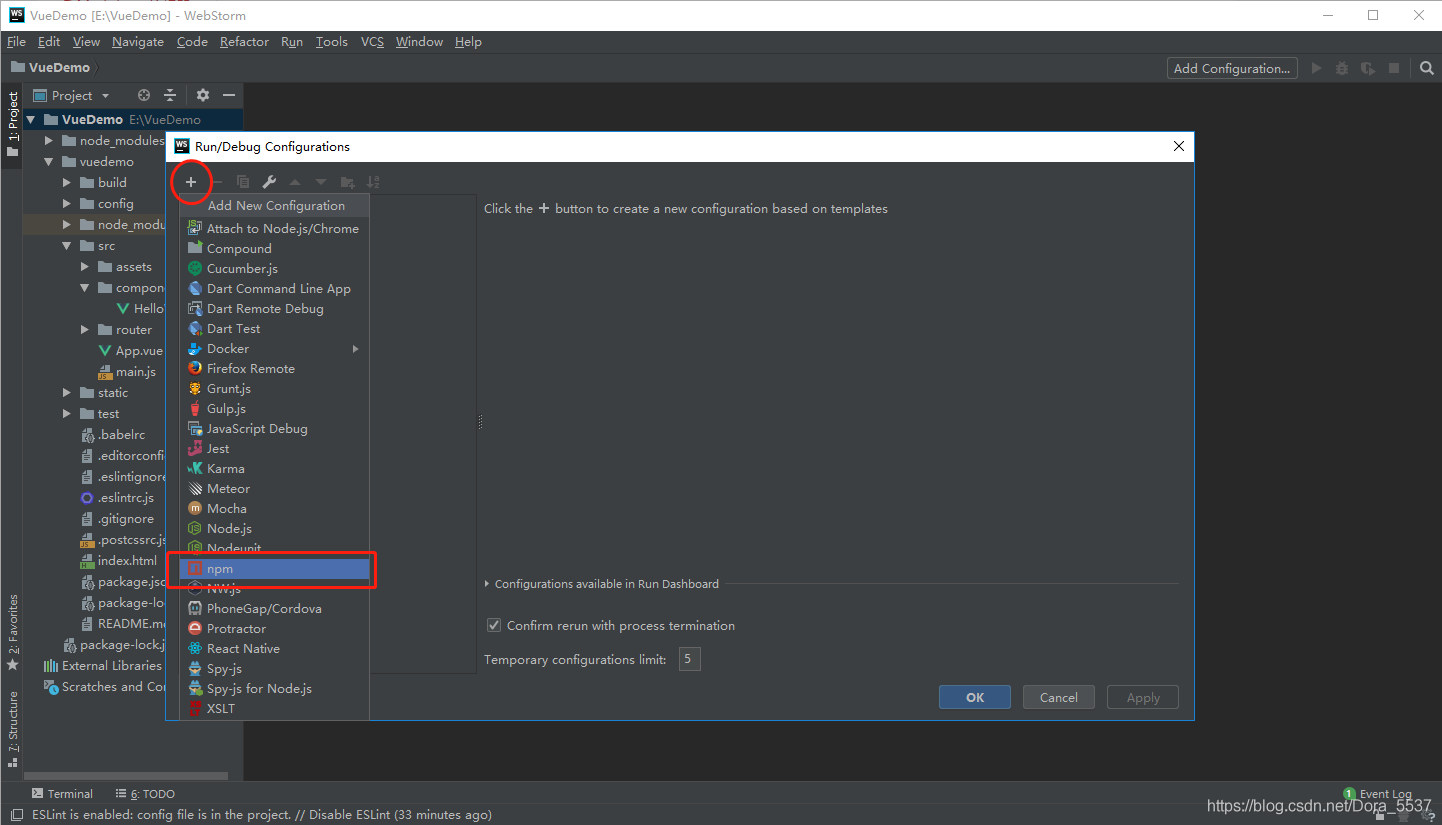Pick Node.js from the configuration list
The image size is (1442, 825).
[x=275, y=529]
